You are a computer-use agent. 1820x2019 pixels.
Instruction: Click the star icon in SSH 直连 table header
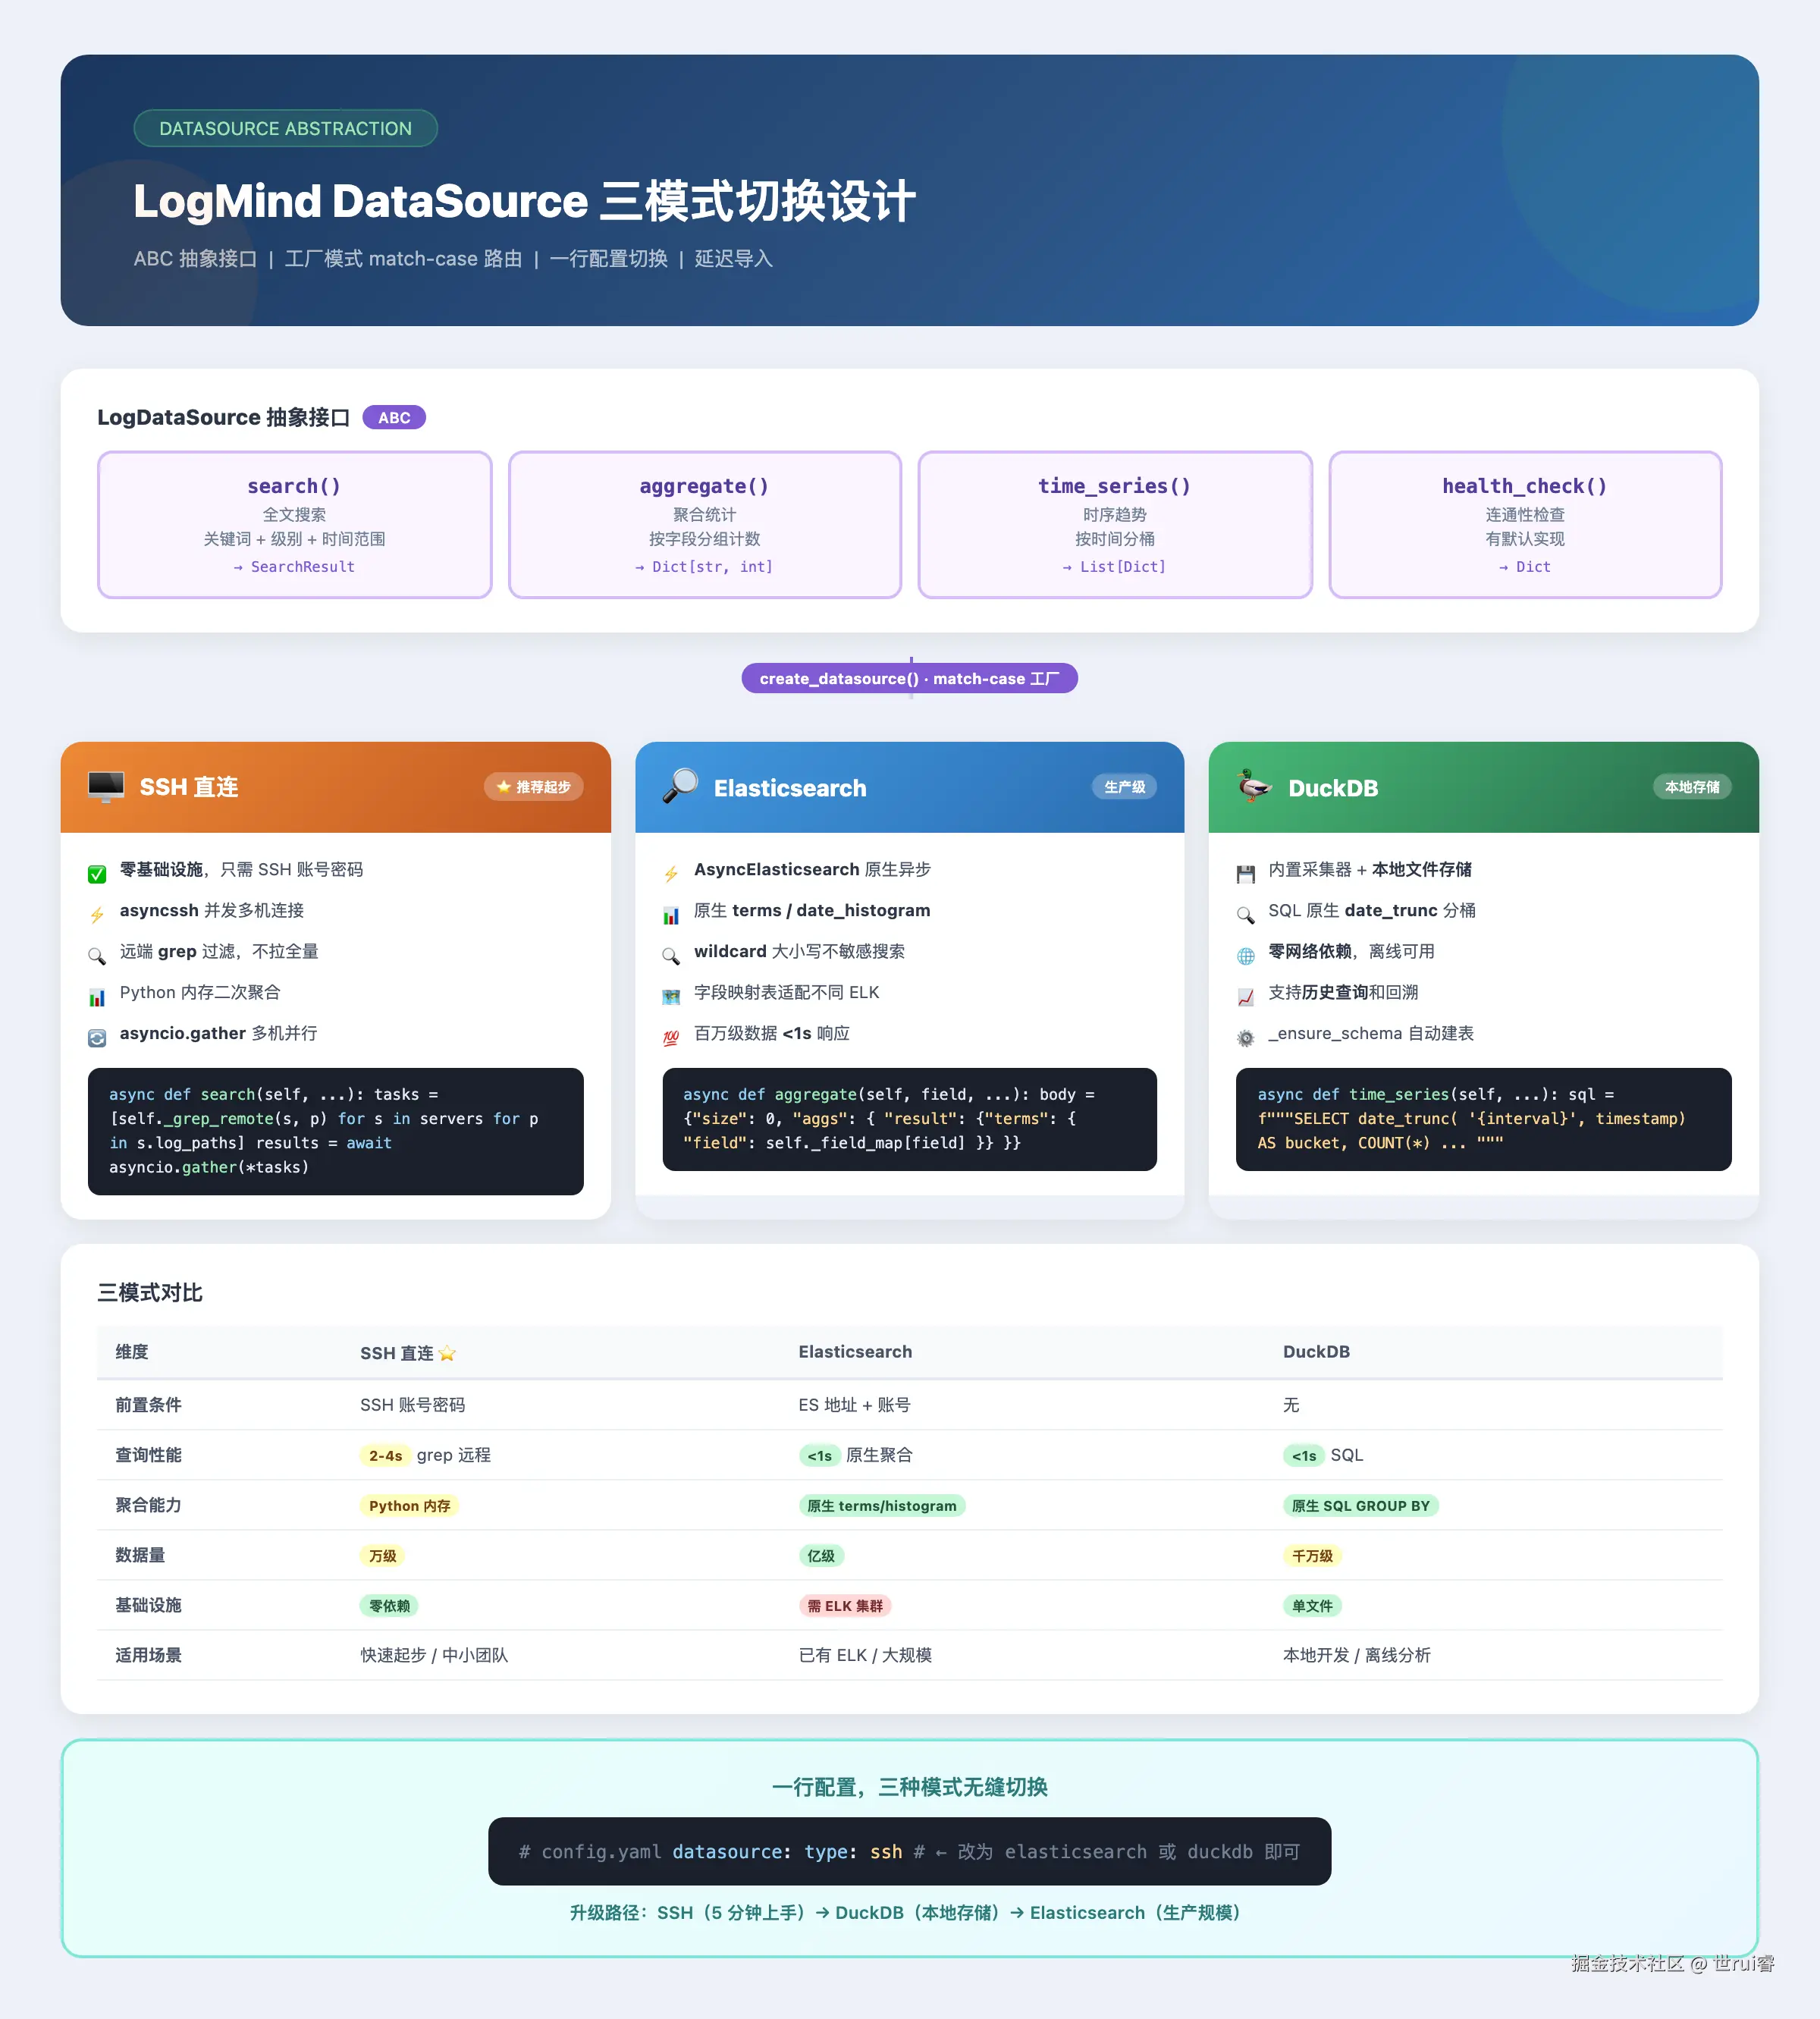point(447,1353)
